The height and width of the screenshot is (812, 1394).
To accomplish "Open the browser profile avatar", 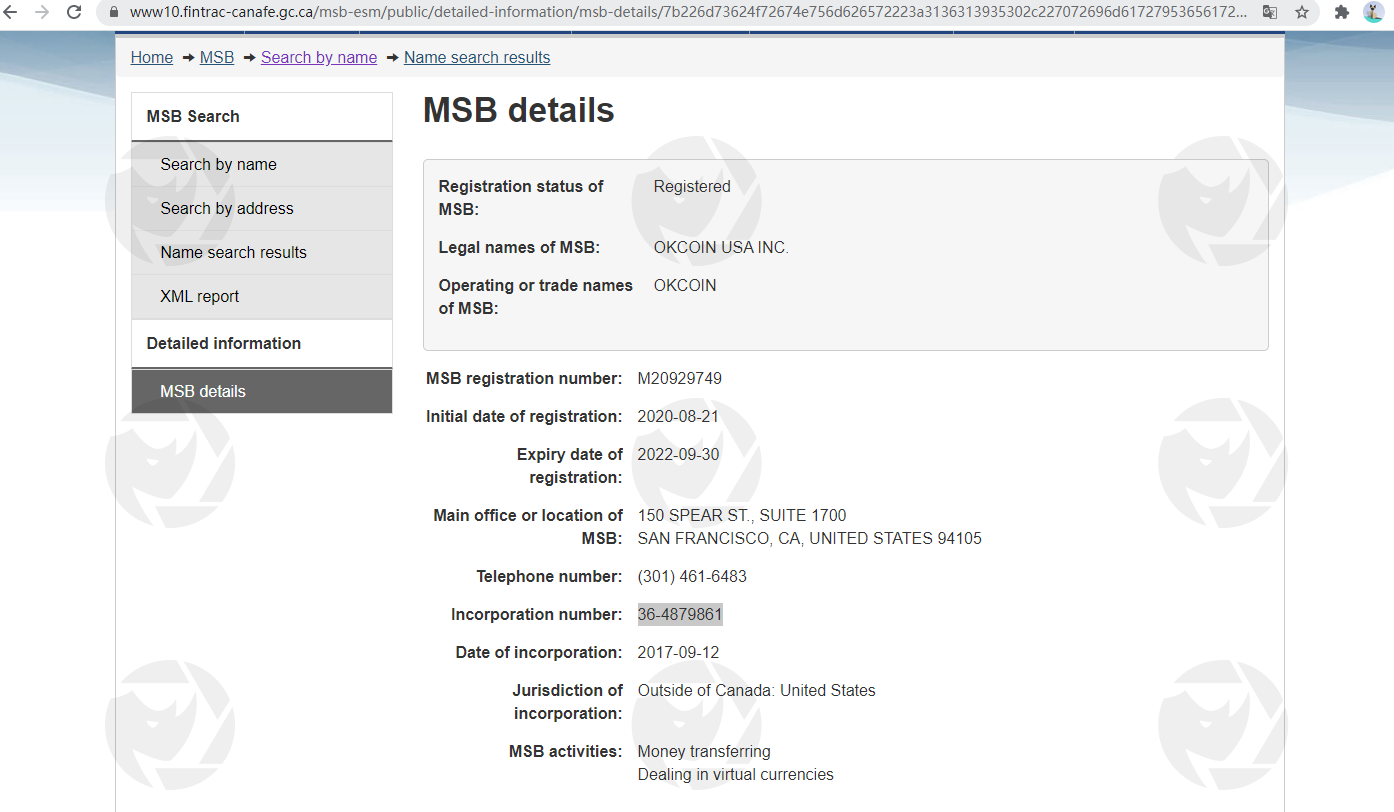I will pos(1373,12).
